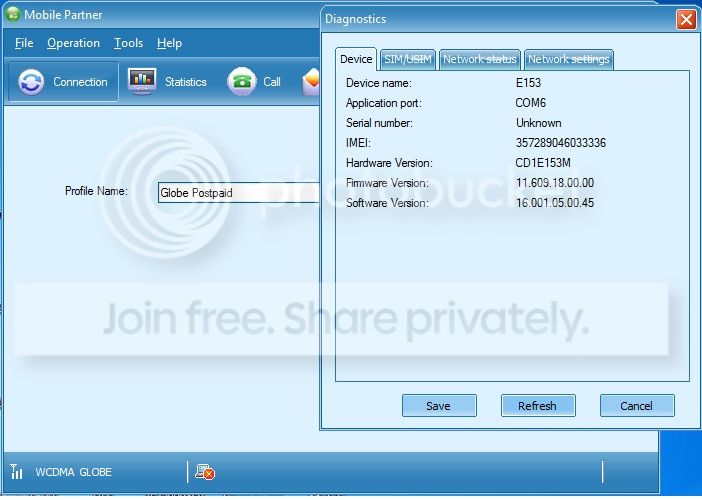Image resolution: width=702 pixels, height=500 pixels.
Task: Click the firmware version value 11.609.18.00.00
Action: click(x=555, y=183)
